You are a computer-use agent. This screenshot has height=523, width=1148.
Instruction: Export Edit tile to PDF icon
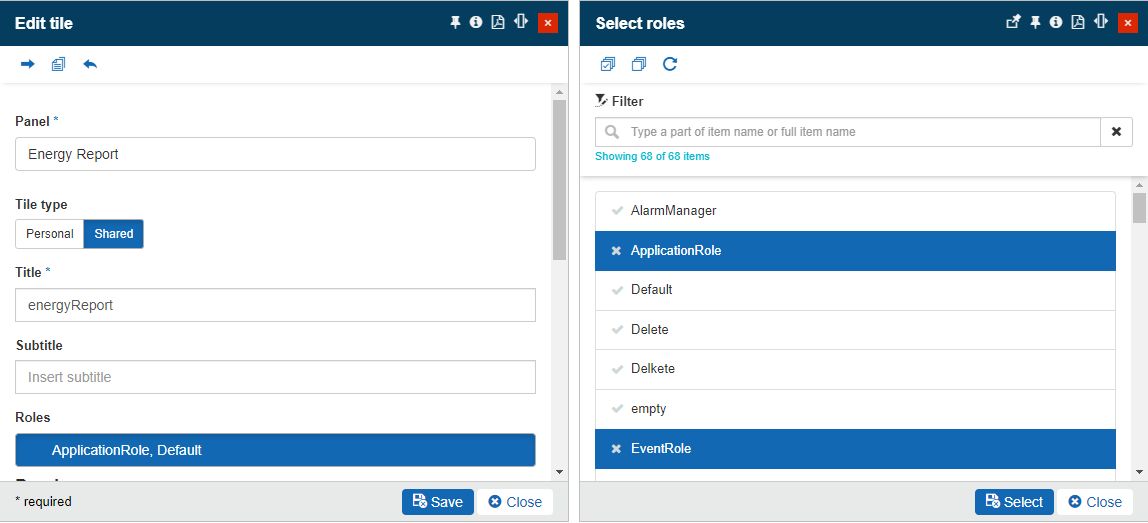pos(498,22)
